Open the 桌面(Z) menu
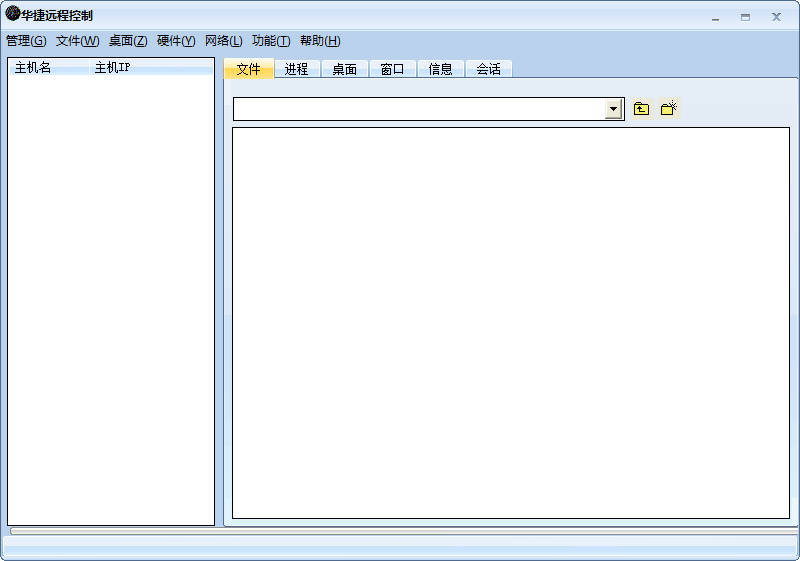 pyautogui.click(x=128, y=41)
